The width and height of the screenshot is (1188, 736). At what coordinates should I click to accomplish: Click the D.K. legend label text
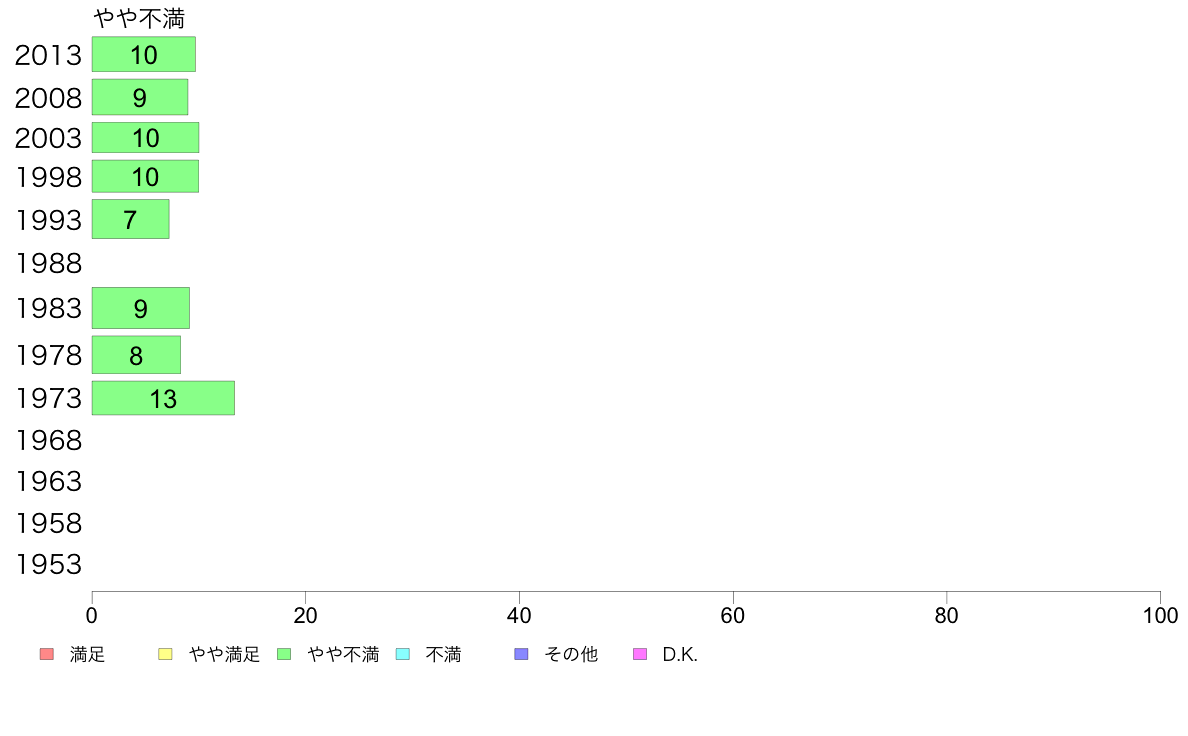click(680, 654)
